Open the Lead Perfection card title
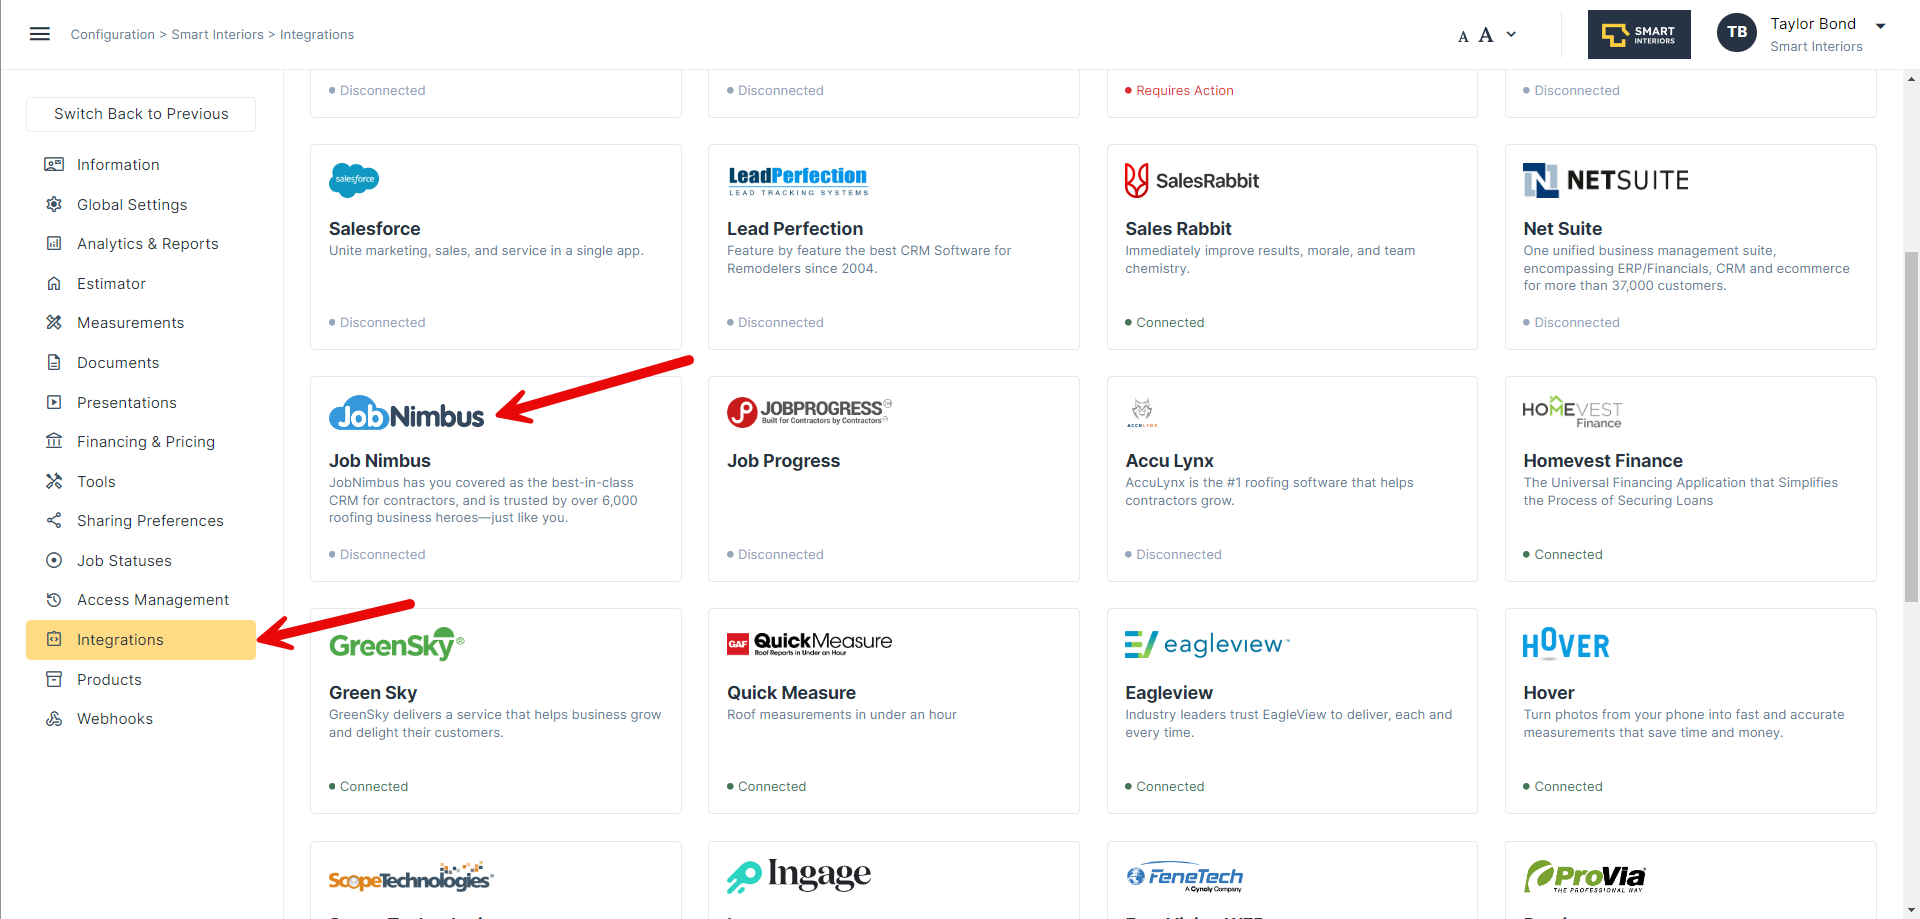This screenshot has height=919, width=1920. 795,229
